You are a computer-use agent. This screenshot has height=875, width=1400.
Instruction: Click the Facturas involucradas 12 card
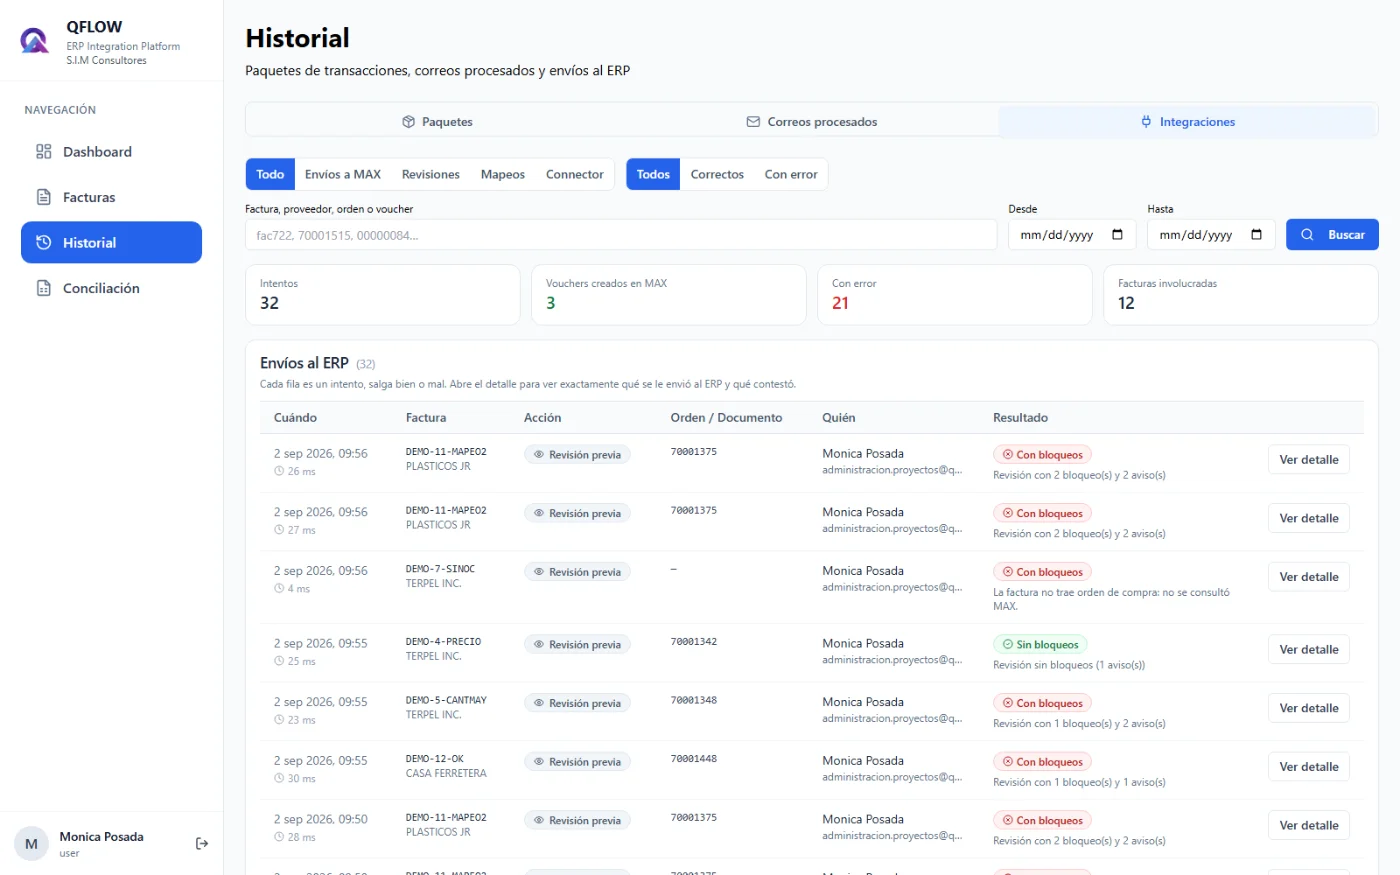tap(1241, 295)
